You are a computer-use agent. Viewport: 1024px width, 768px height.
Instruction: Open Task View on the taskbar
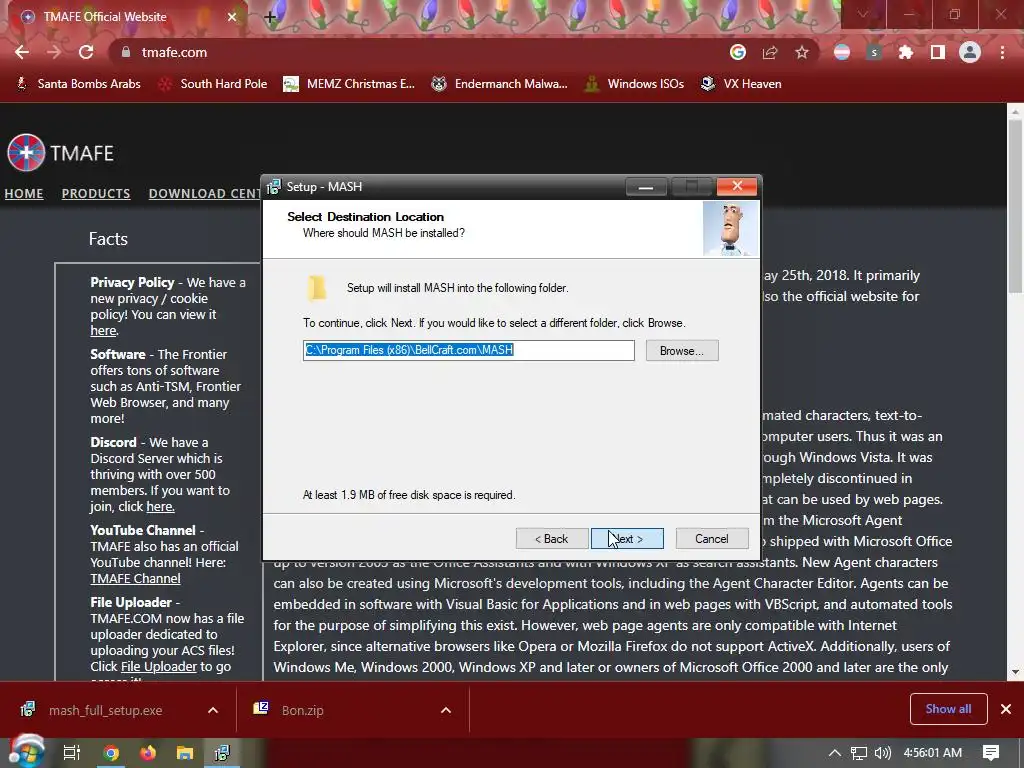(x=72, y=753)
